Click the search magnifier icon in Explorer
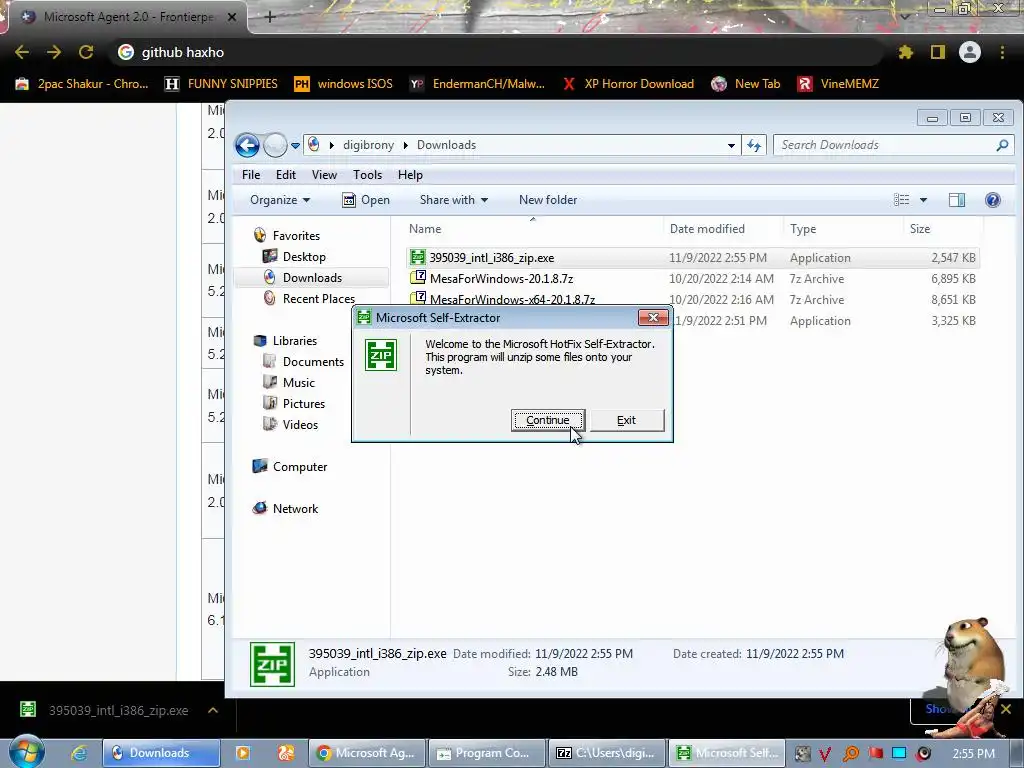Screen dimensions: 1024x768 click(x=1002, y=145)
